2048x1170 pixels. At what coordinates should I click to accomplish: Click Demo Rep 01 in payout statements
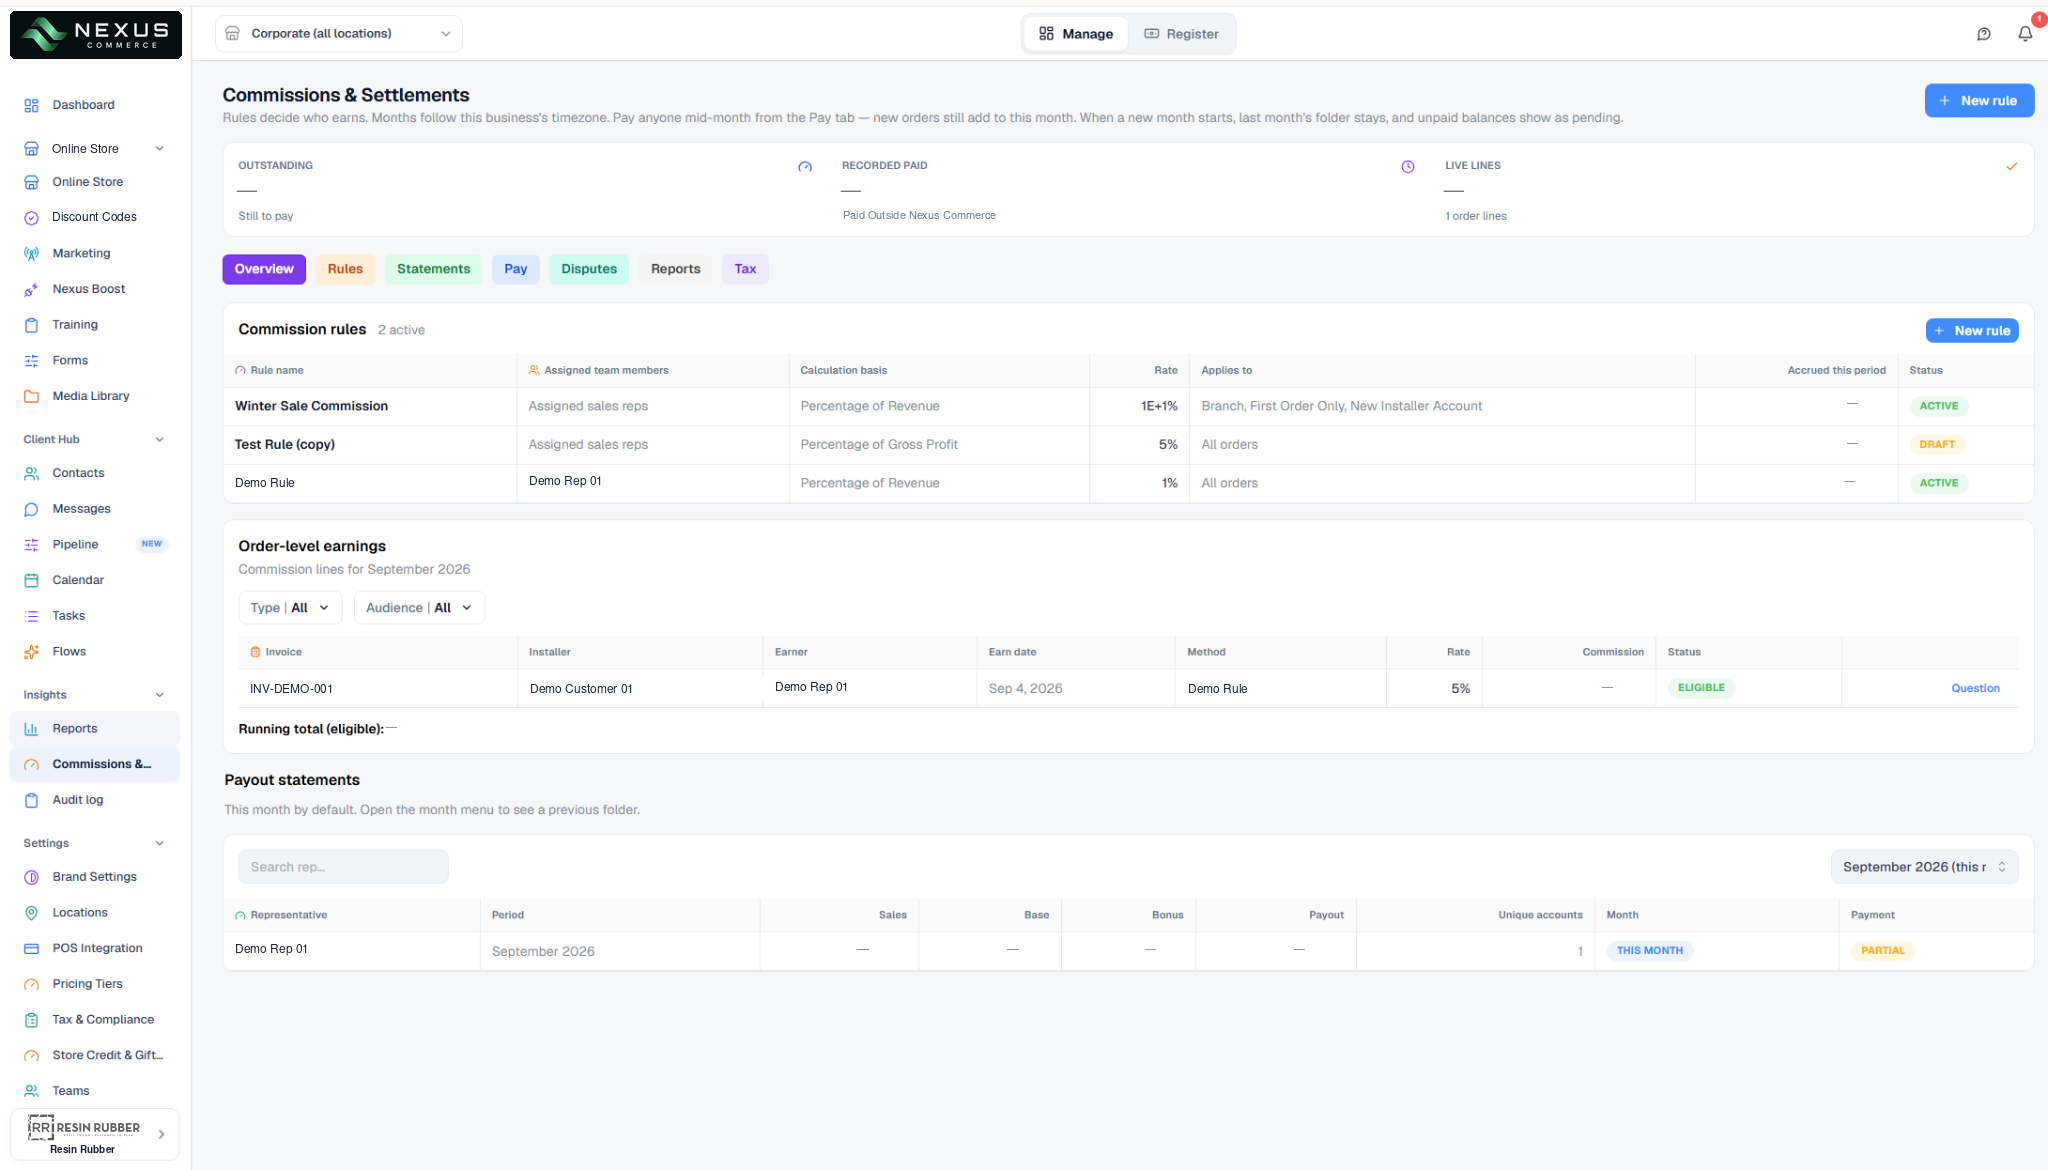pyautogui.click(x=271, y=949)
